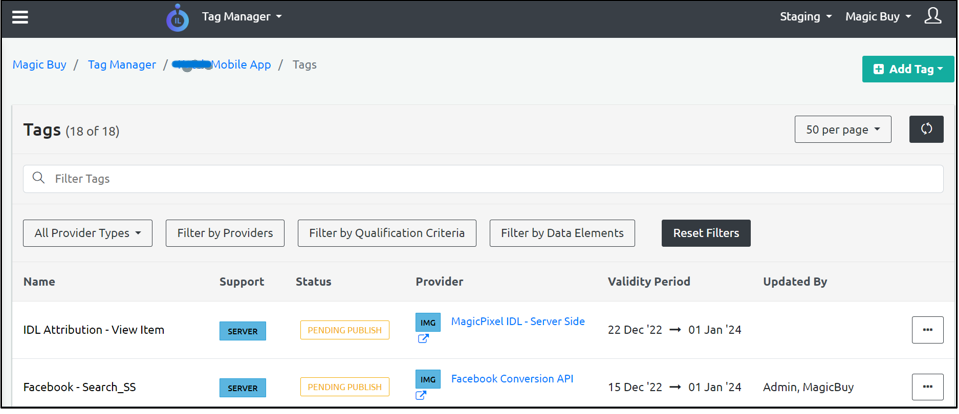Open more options for Facebook - Search_SS
Screen dimensions: 959x414
click(927, 387)
